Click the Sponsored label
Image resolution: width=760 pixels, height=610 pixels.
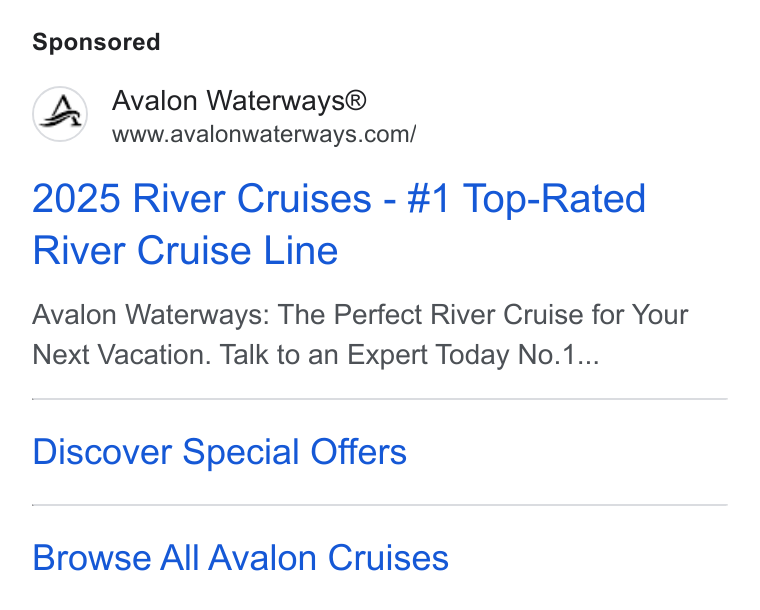coord(96,42)
